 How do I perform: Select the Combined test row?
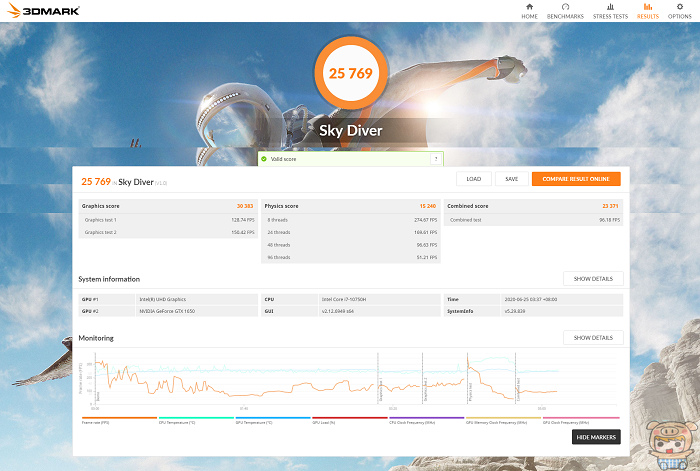[x=533, y=220]
